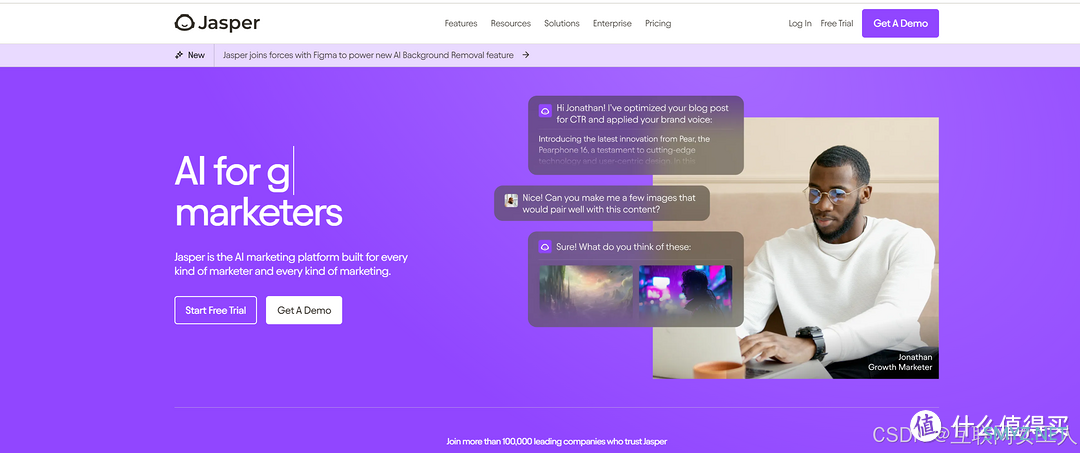Open the Resources menu

[510, 23]
